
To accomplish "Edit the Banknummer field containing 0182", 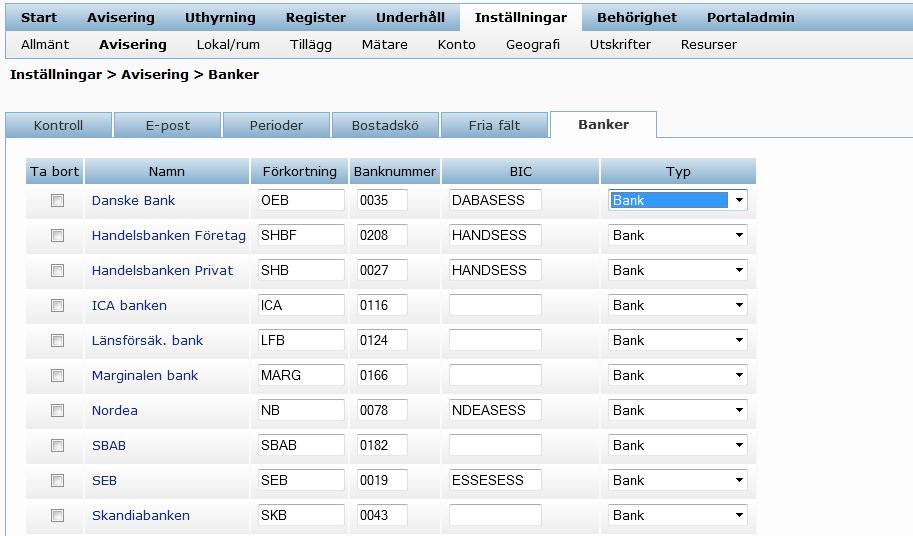I will click(382, 445).
